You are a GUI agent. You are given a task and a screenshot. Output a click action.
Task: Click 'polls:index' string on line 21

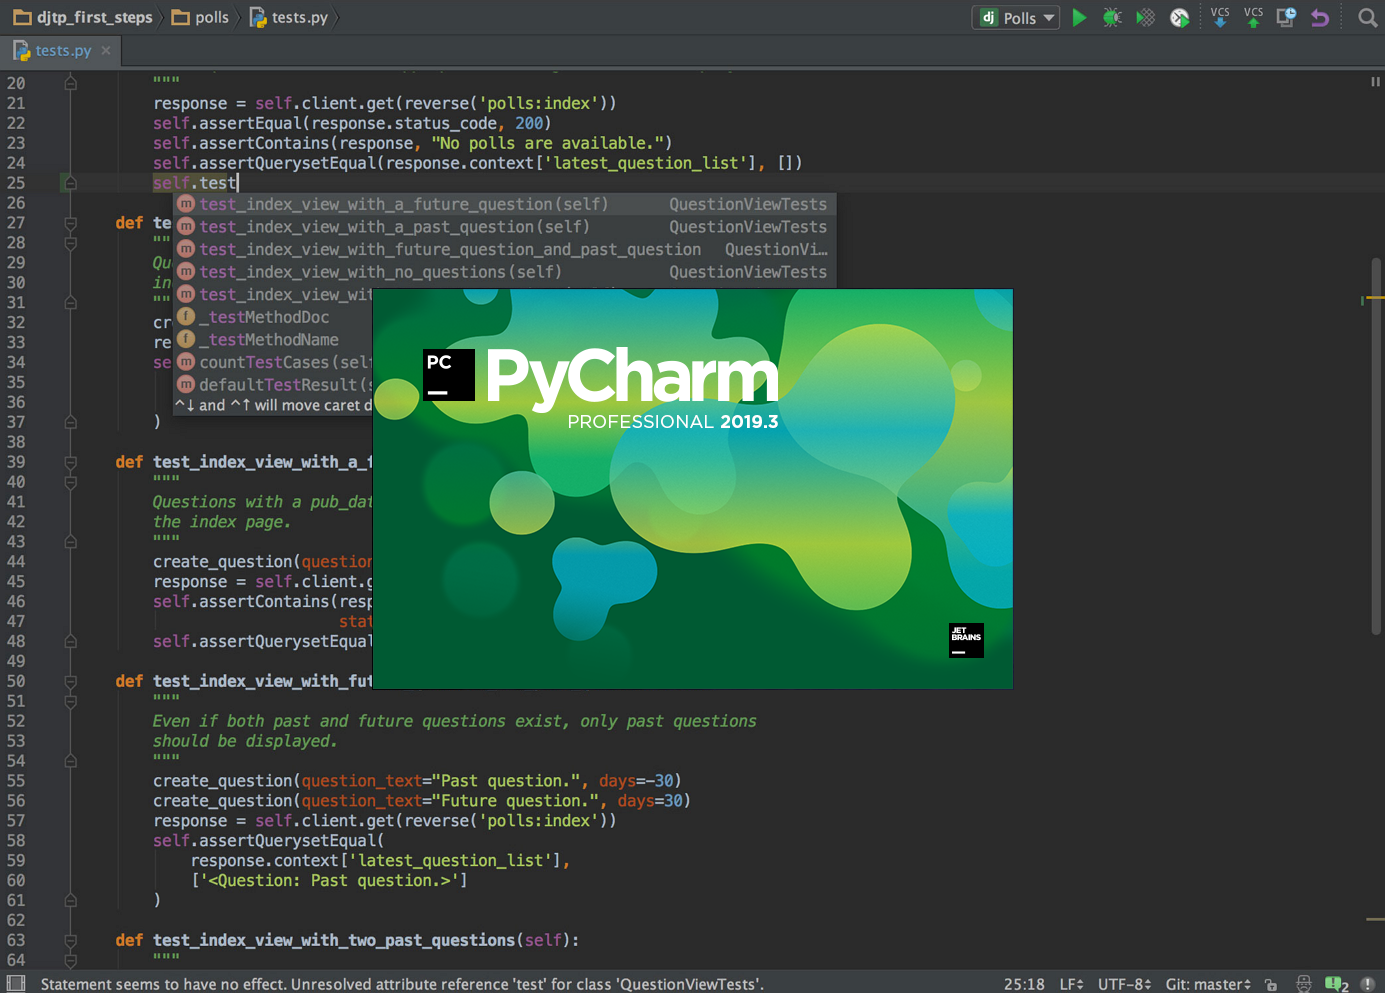tap(539, 103)
